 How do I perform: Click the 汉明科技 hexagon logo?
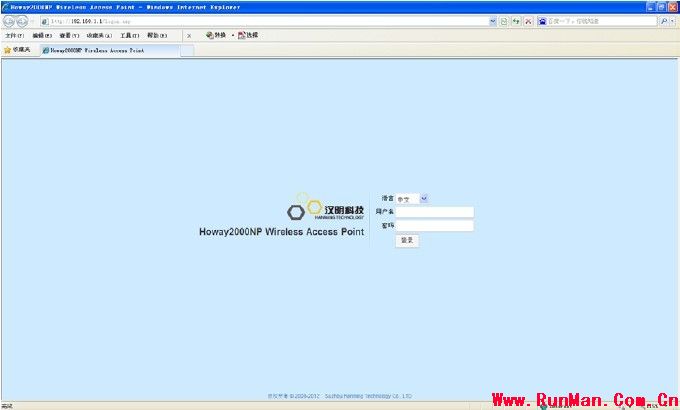pyautogui.click(x=326, y=208)
